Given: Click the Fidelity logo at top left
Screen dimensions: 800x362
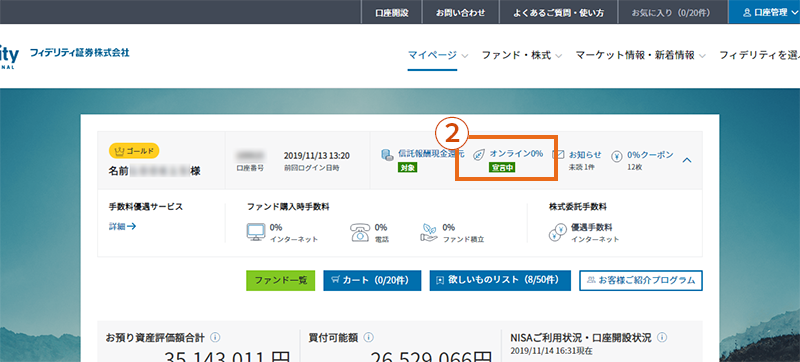Looking at the screenshot, I should pyautogui.click(x=9, y=56).
